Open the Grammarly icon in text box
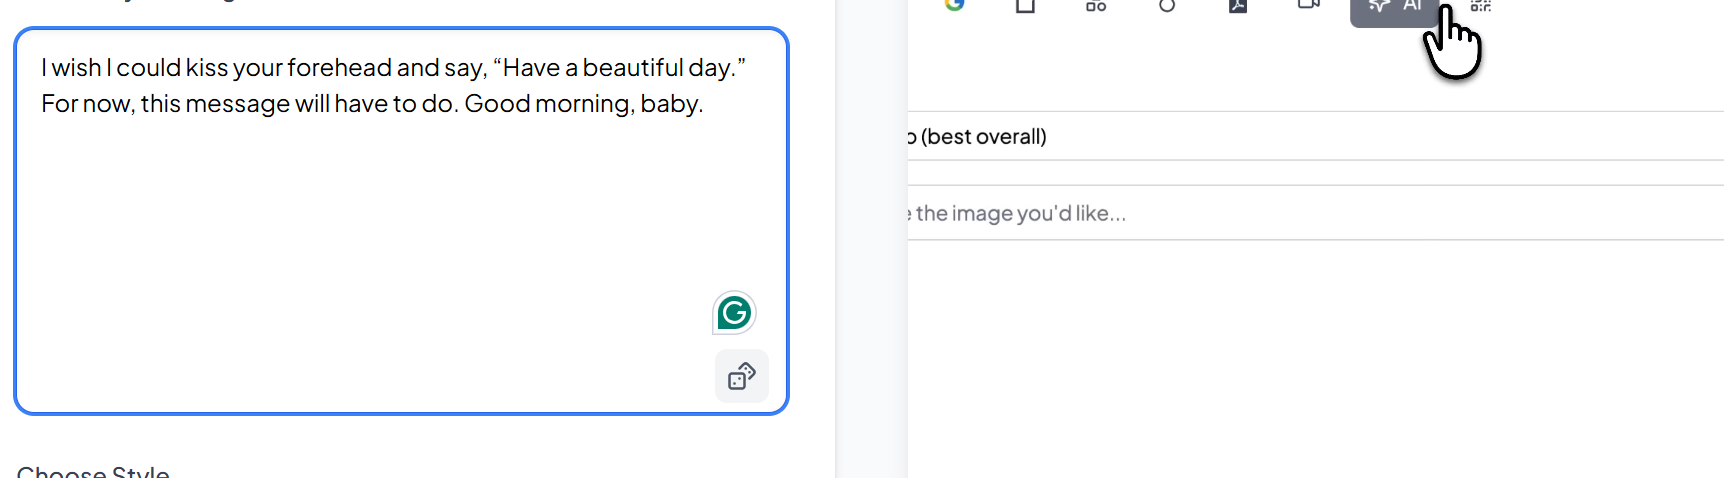Viewport: 1724px width, 478px height. [734, 313]
